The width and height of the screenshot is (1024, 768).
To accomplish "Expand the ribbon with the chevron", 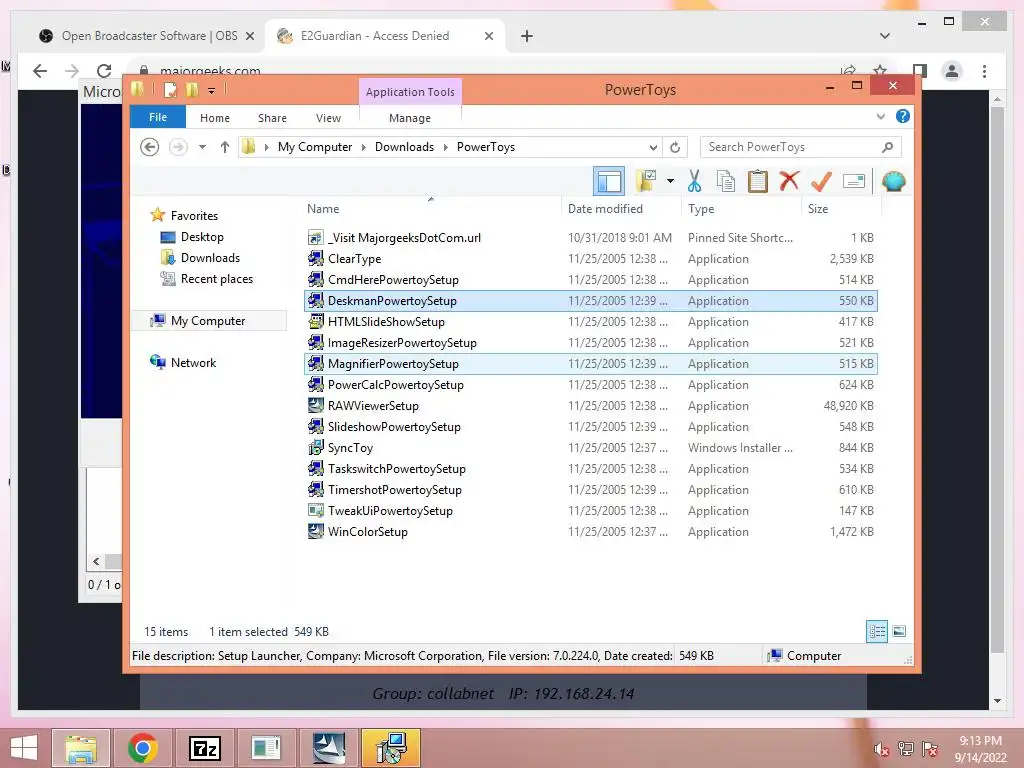I will [x=880, y=117].
